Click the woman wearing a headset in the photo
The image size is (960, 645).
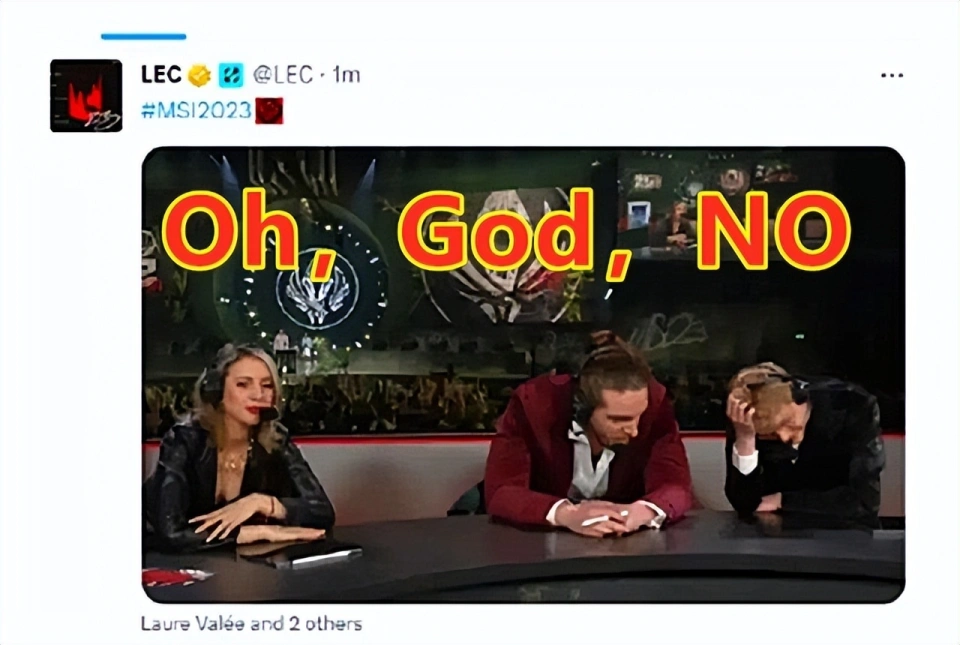point(239,447)
